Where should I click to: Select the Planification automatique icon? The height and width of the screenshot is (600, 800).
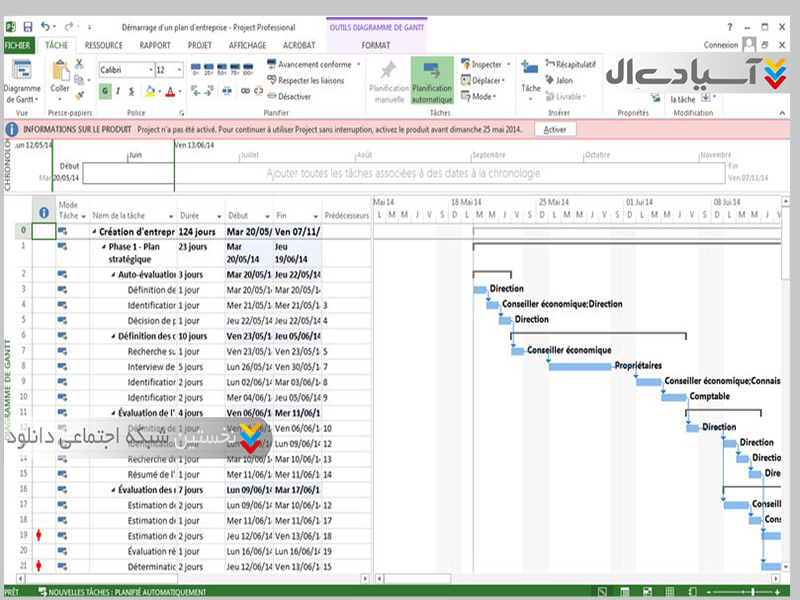(432, 70)
